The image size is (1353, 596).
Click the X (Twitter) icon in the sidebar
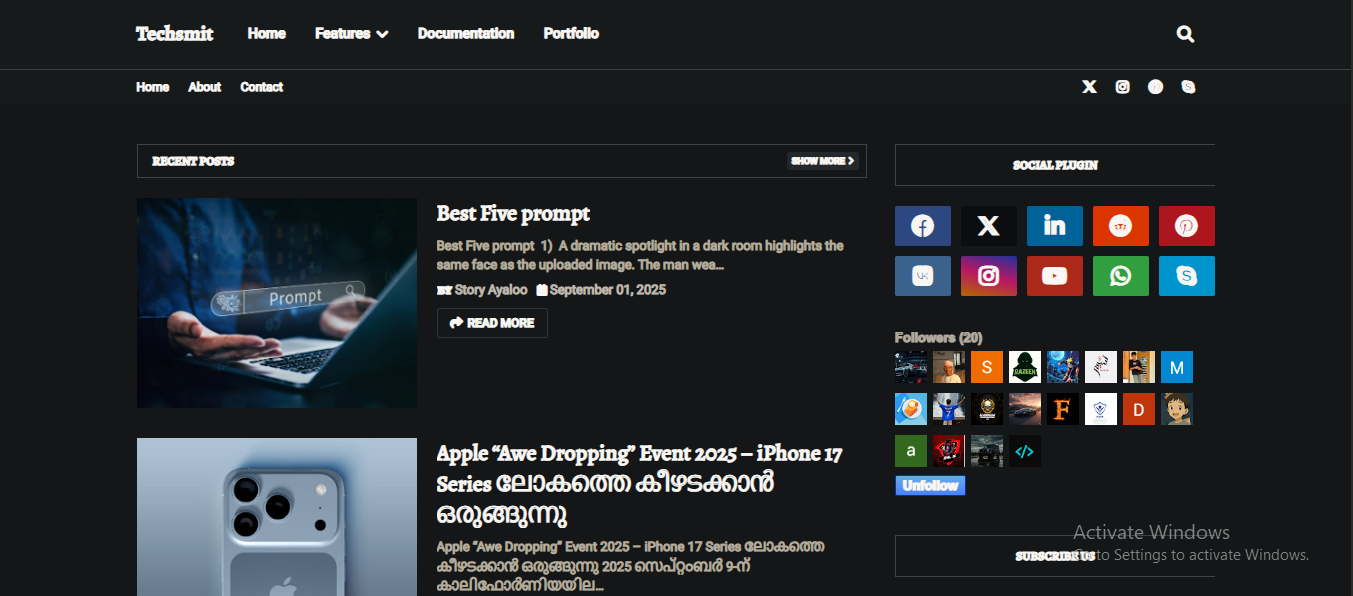(x=989, y=226)
